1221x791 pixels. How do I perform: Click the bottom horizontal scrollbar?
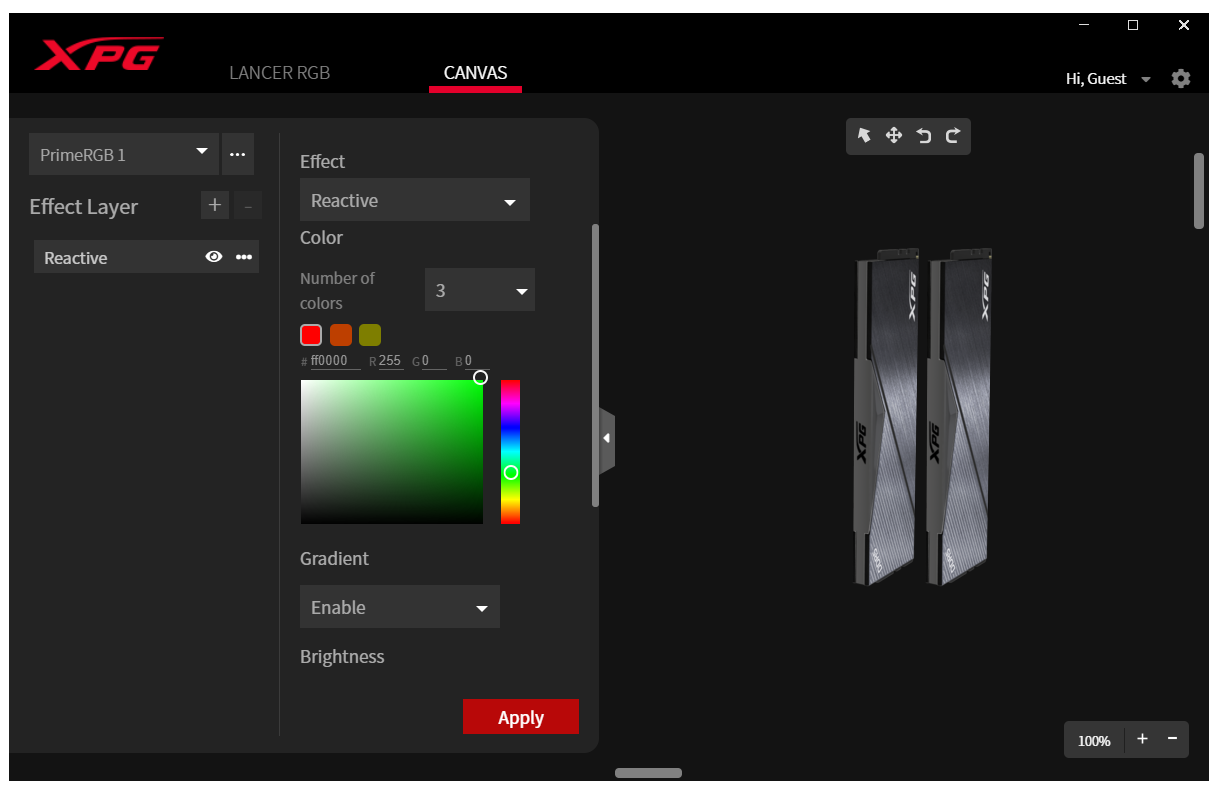click(648, 773)
